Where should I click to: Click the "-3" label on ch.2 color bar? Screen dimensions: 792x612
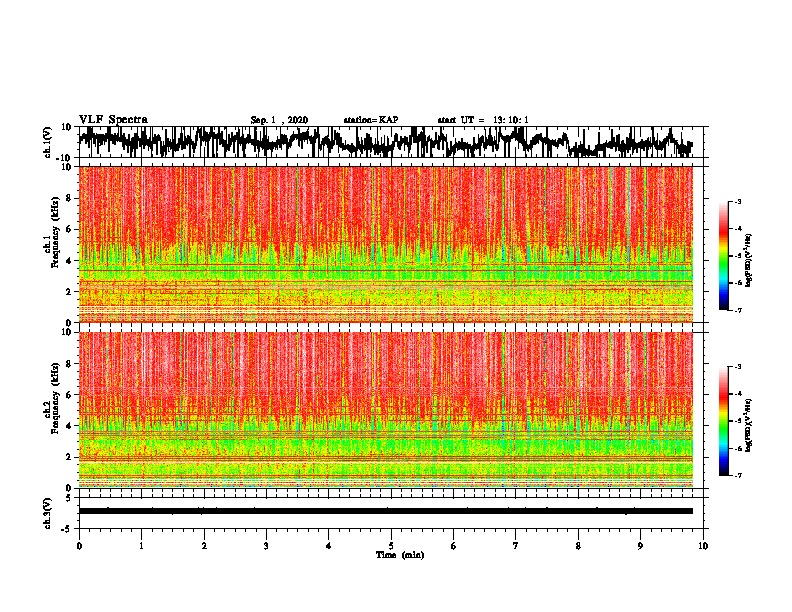tap(737, 367)
